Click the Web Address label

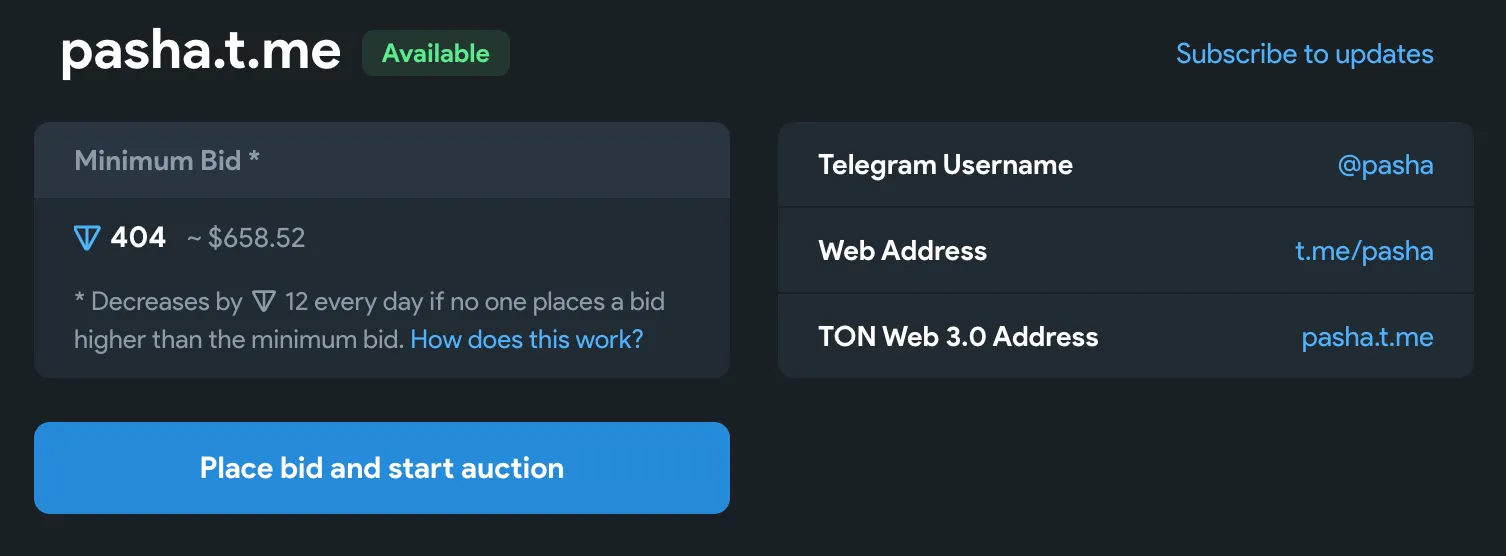pos(902,251)
